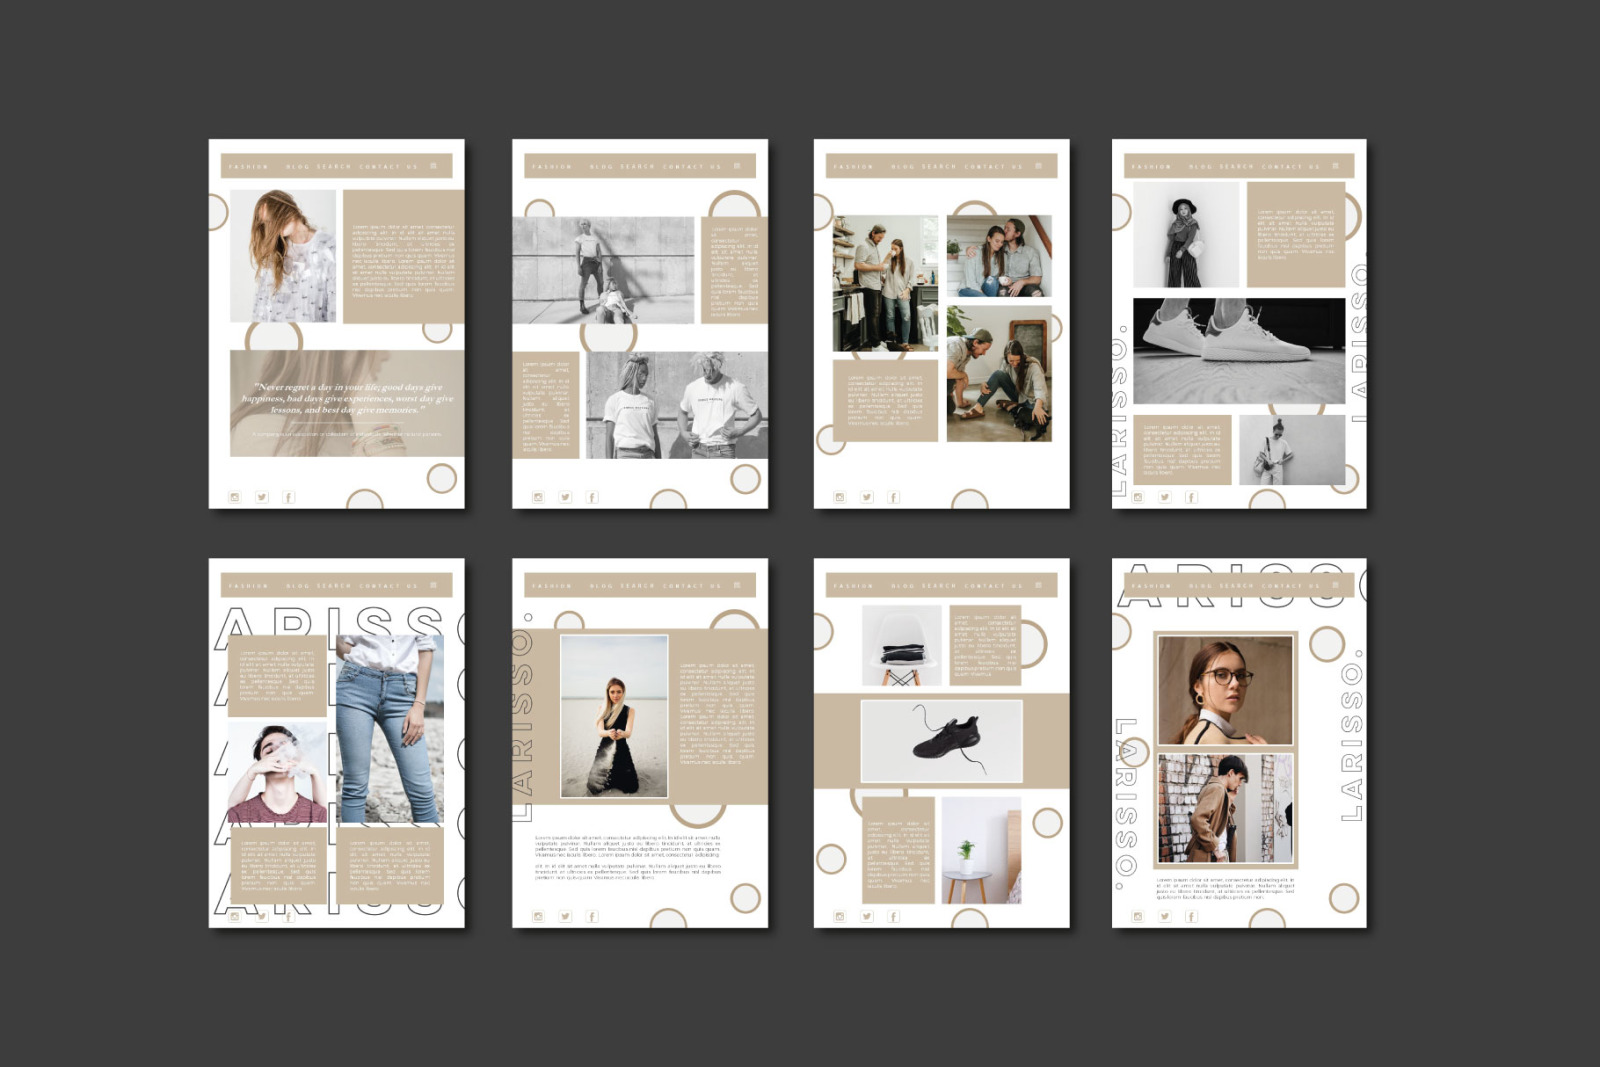Select the black sneaker with laces photo

coord(941,741)
